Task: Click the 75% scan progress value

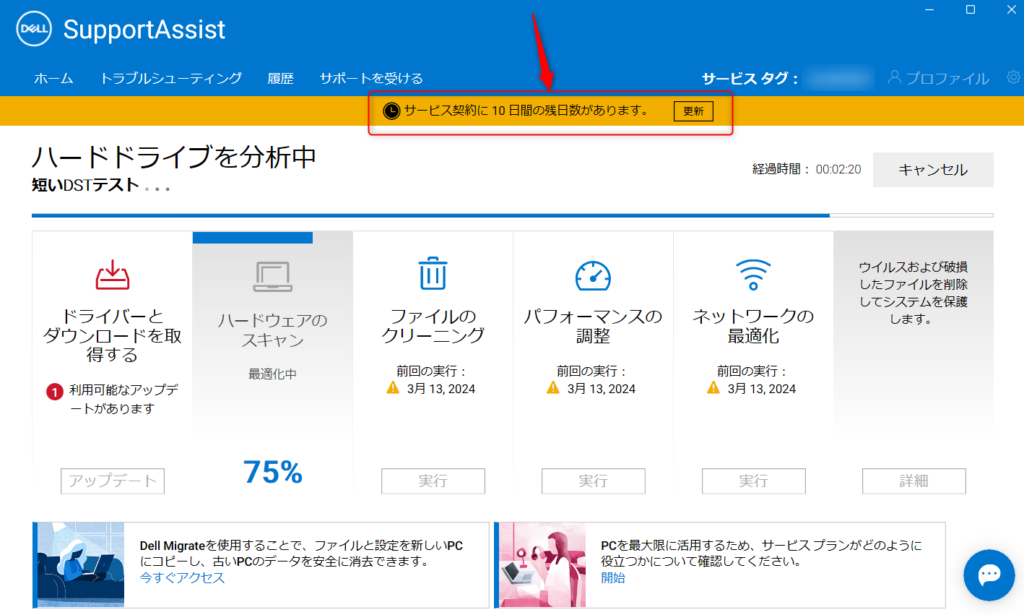Action: point(273,472)
